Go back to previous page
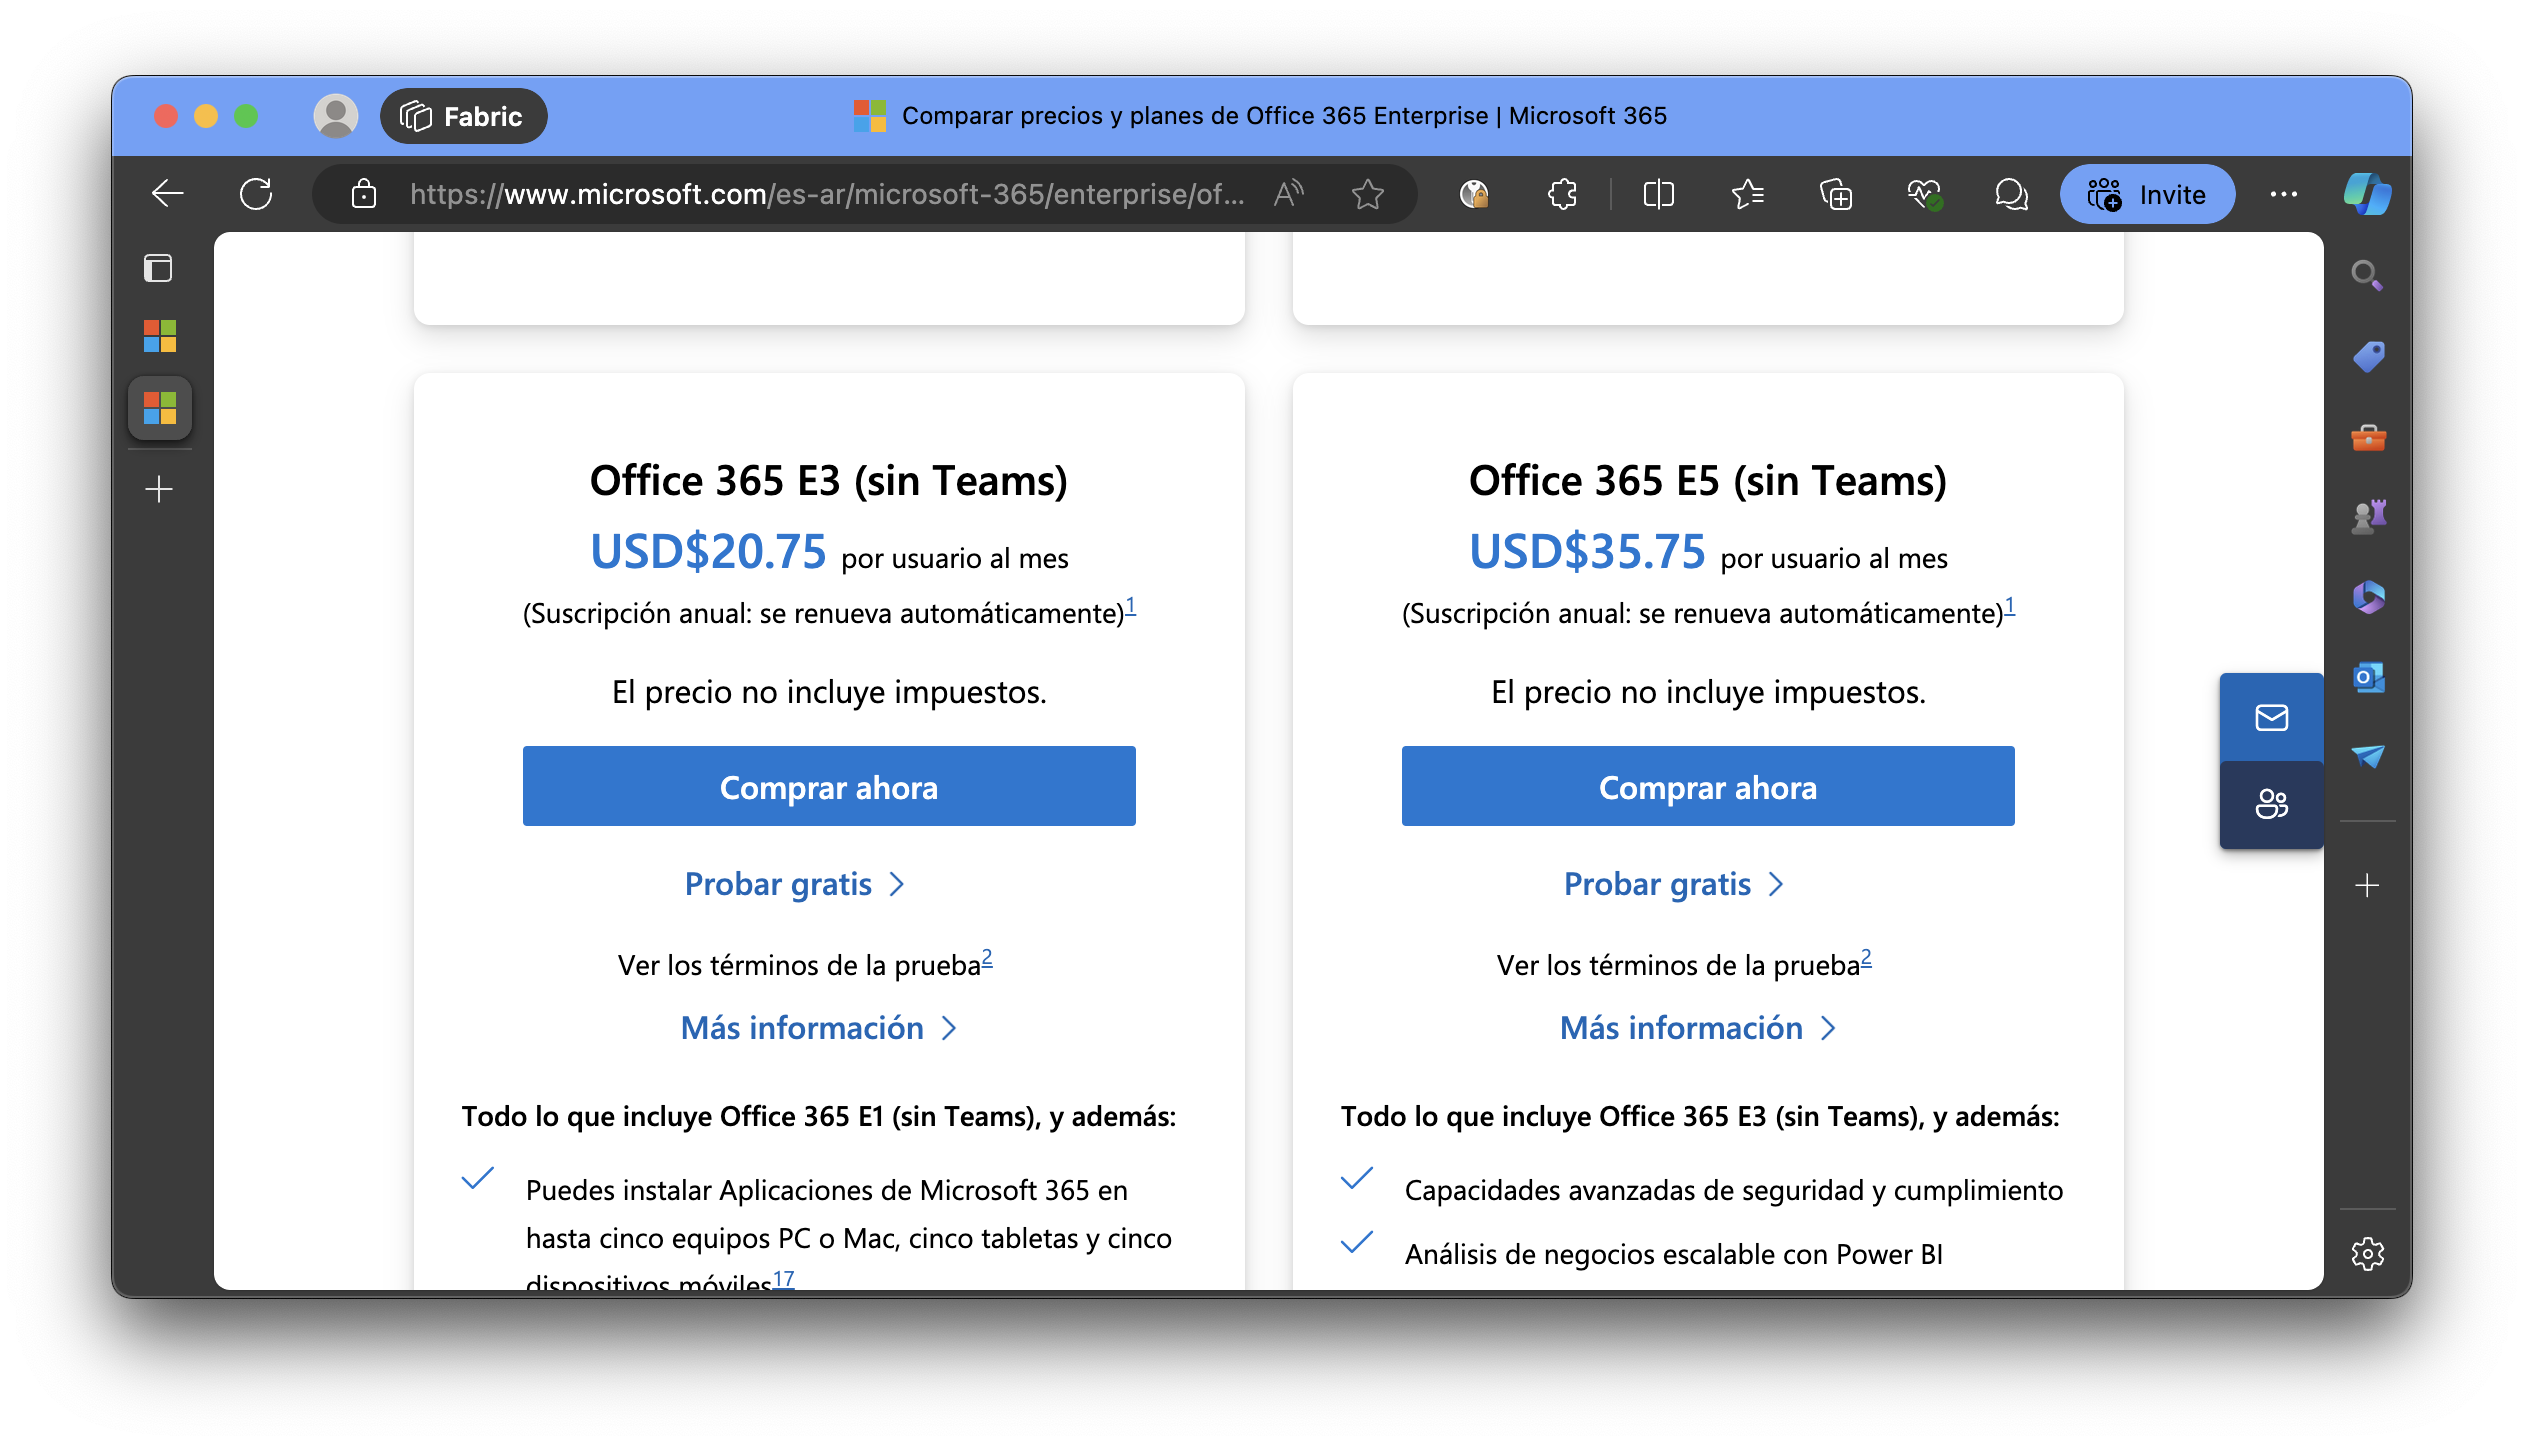2524x1446 pixels. (x=167, y=193)
